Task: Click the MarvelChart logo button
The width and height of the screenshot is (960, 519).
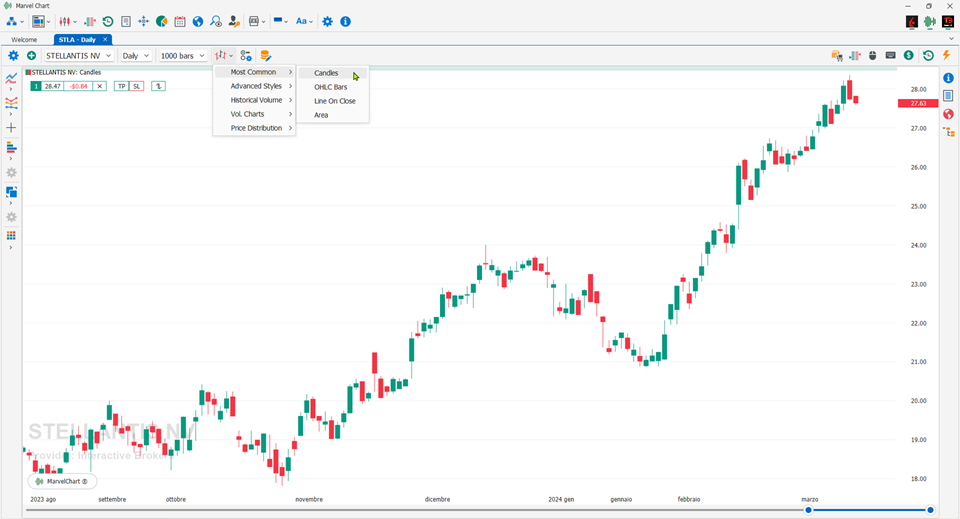Action: click(x=62, y=482)
